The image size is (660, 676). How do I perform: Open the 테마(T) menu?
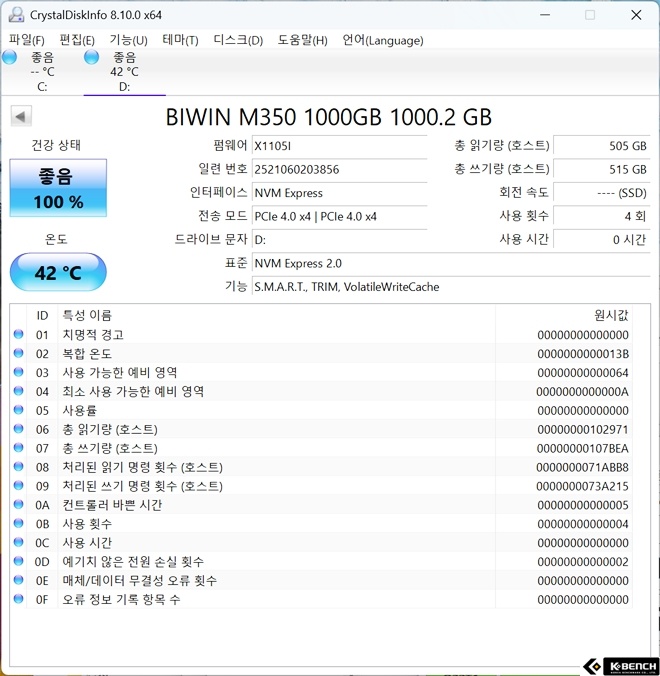pos(180,40)
